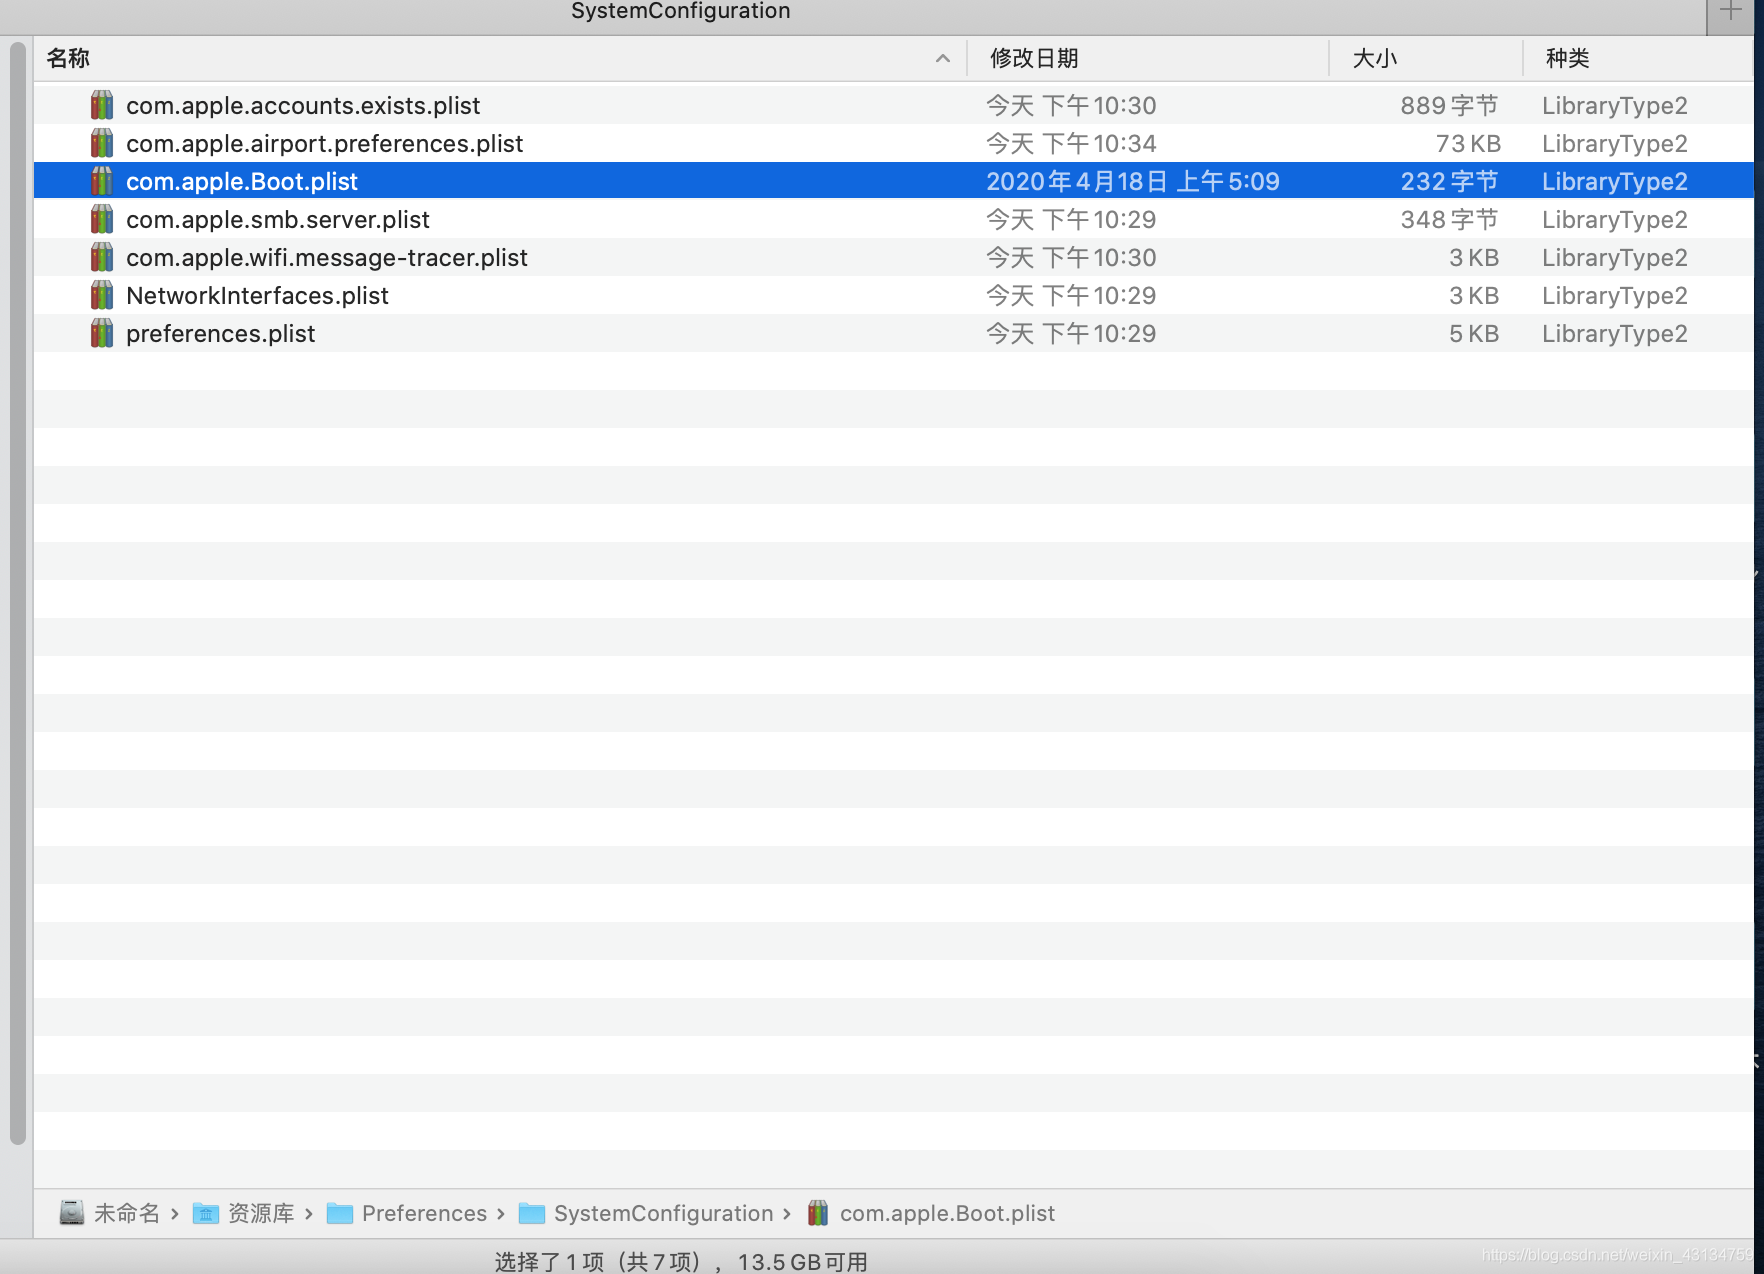Click LibraryType2 kind of preferences.plist row
This screenshot has width=1764, height=1274.
(1614, 333)
